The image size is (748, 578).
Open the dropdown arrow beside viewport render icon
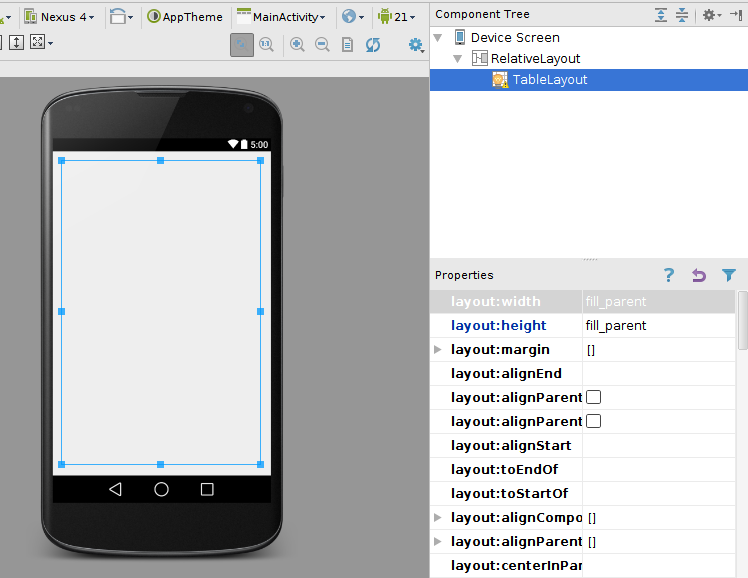[x=51, y=43]
